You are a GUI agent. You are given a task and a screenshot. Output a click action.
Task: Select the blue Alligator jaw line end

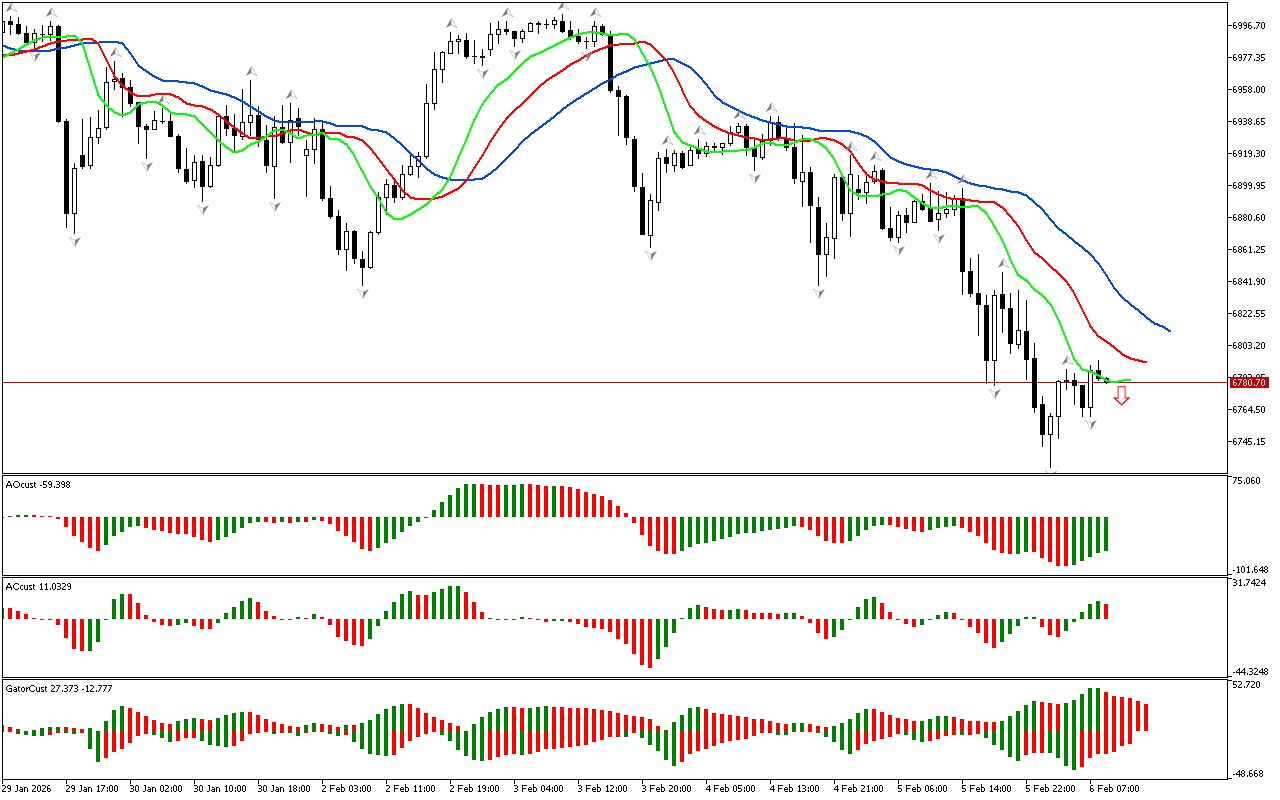(1168, 330)
